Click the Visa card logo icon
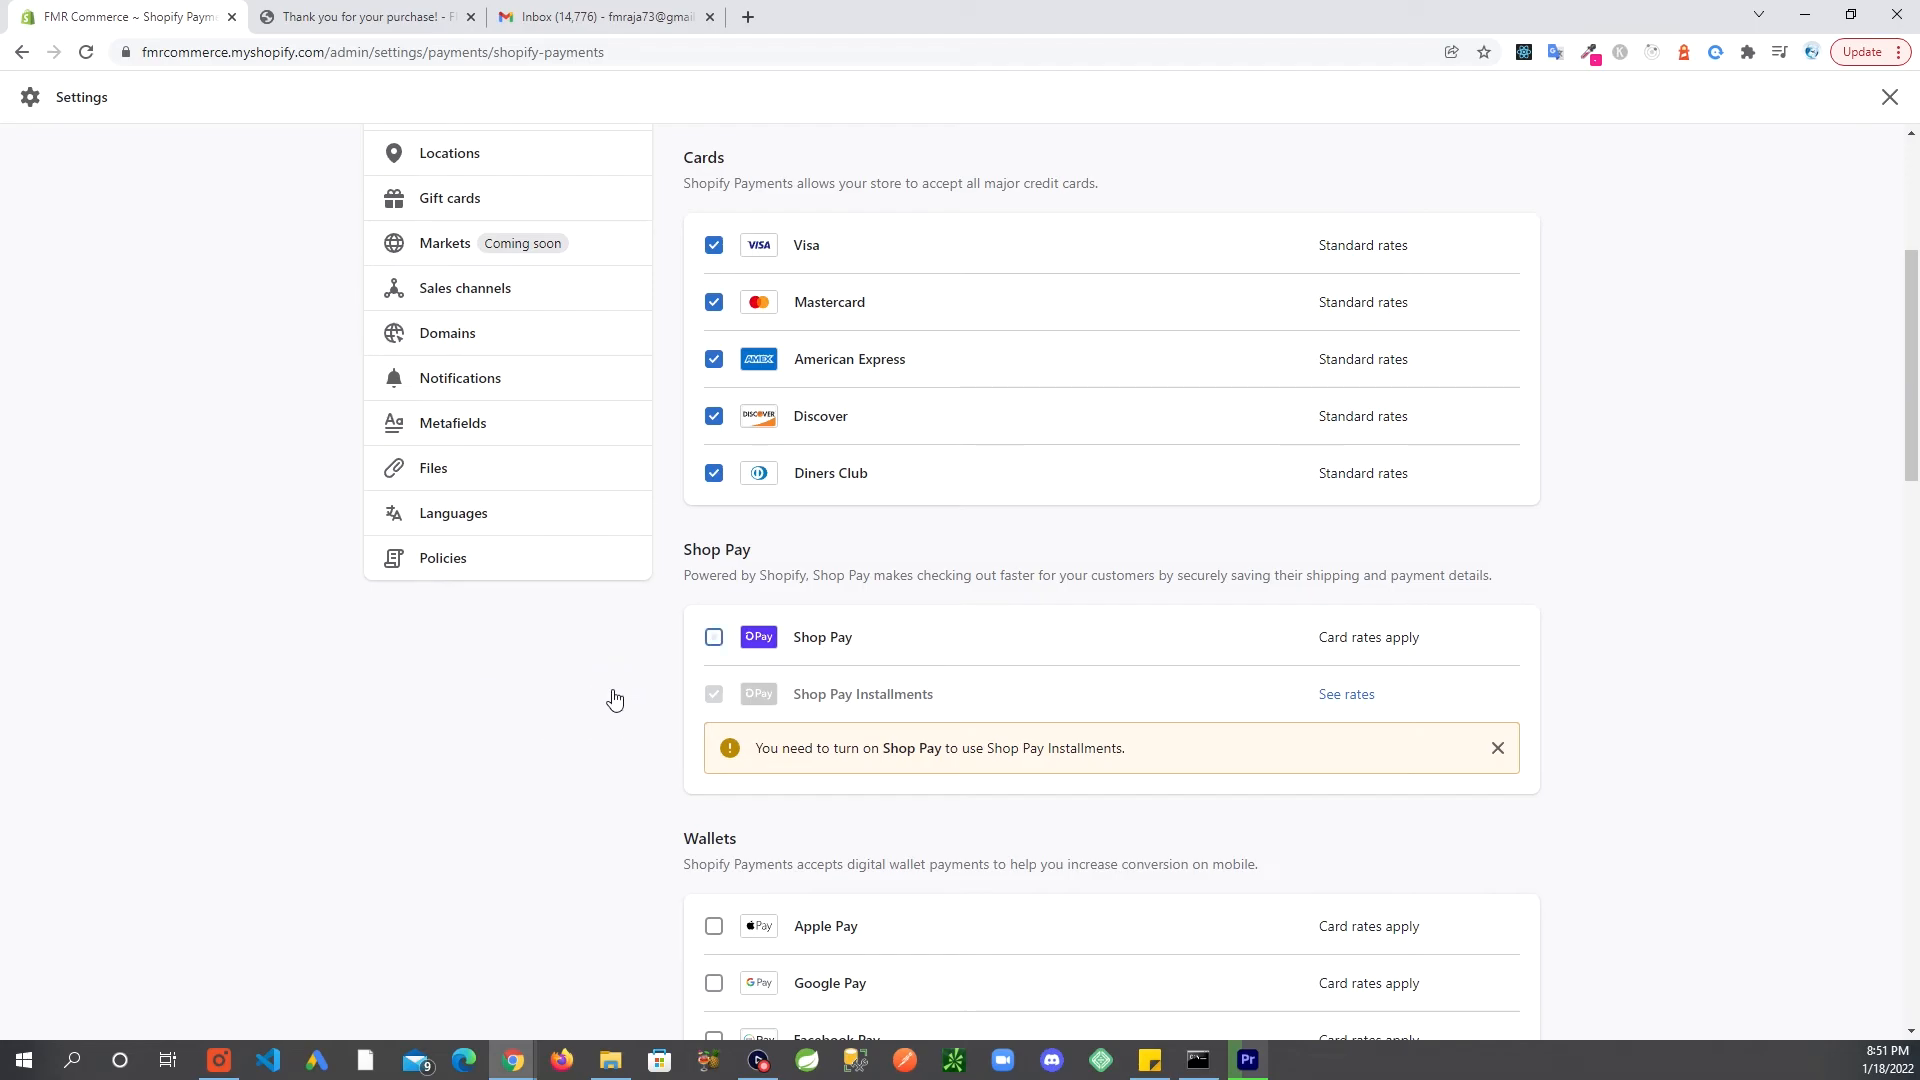Image resolution: width=1920 pixels, height=1080 pixels. (759, 245)
